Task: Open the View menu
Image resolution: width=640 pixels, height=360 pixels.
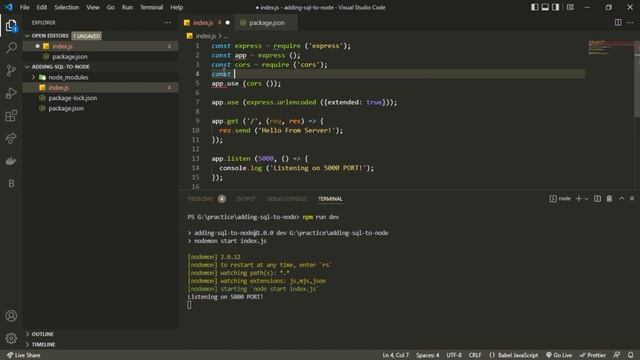Action: click(93, 7)
